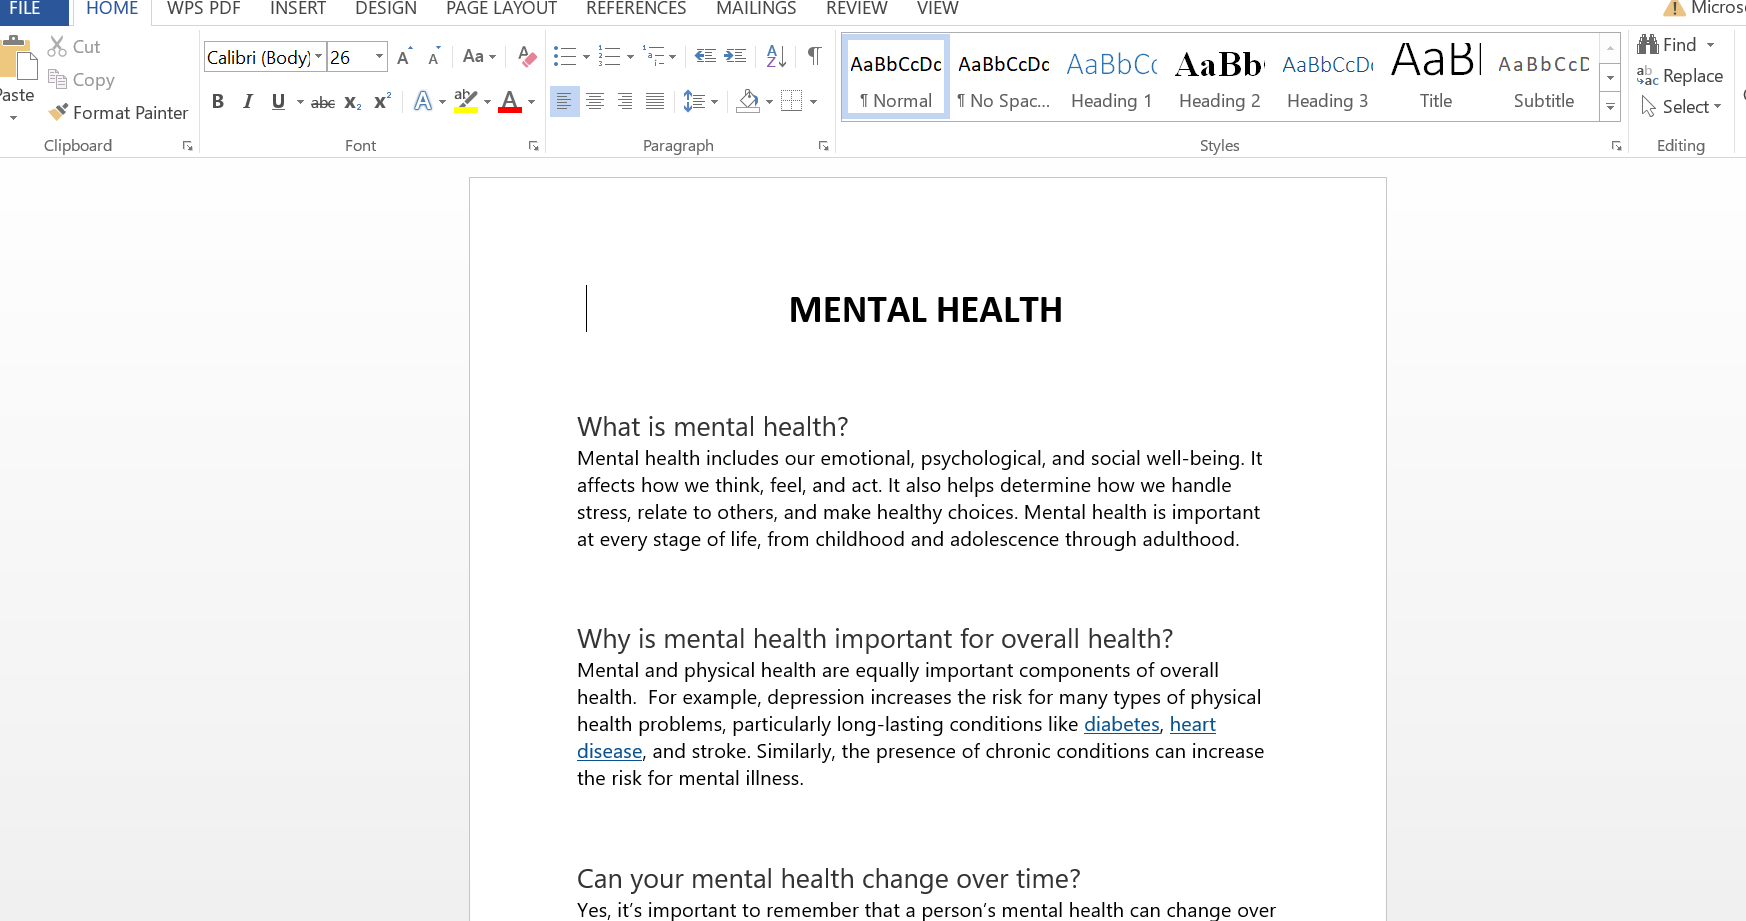Shrink font size with smaller A icon

point(434,57)
